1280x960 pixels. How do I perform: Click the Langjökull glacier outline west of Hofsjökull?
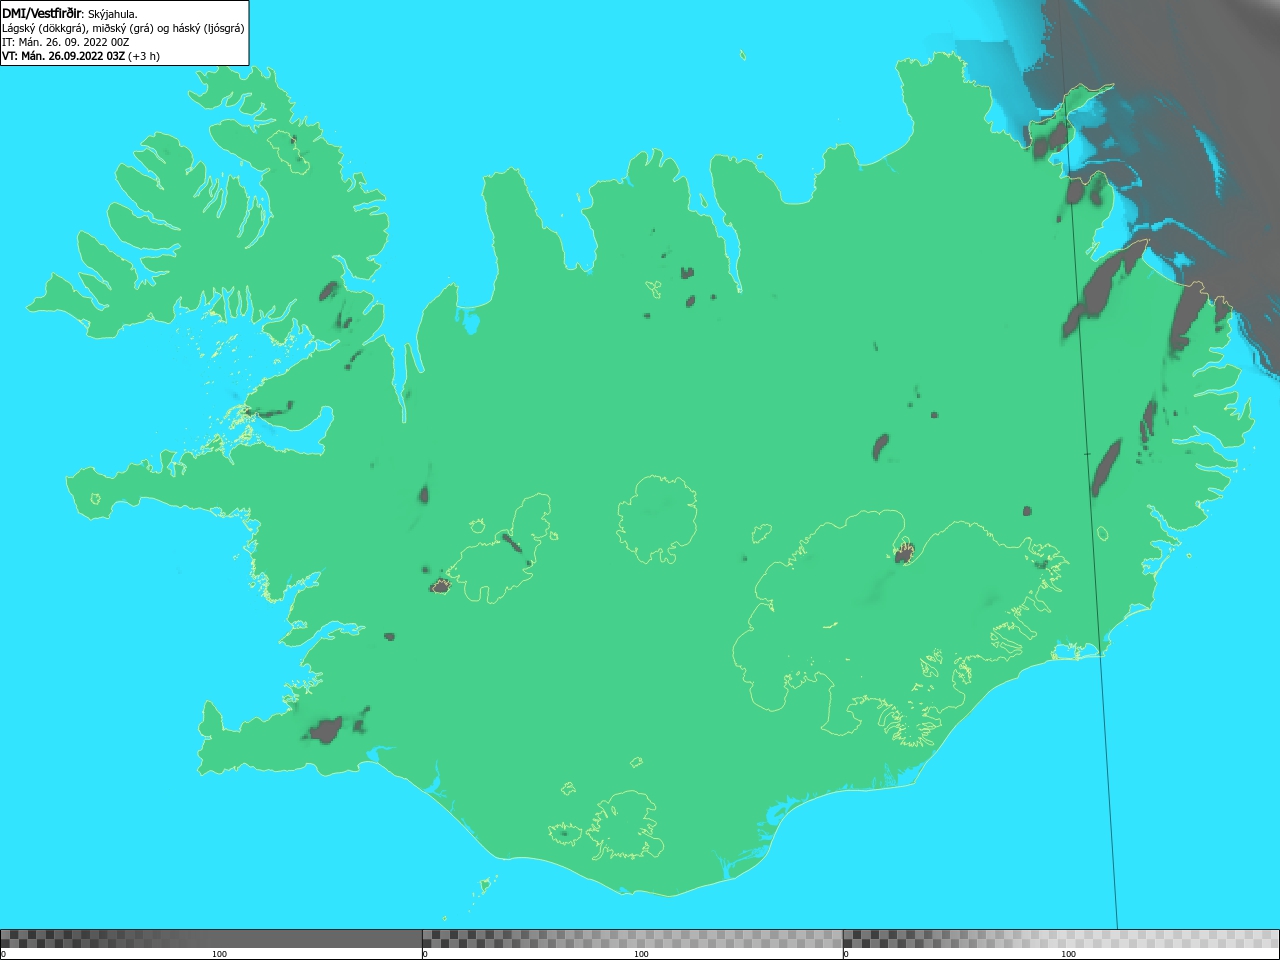pos(500,550)
